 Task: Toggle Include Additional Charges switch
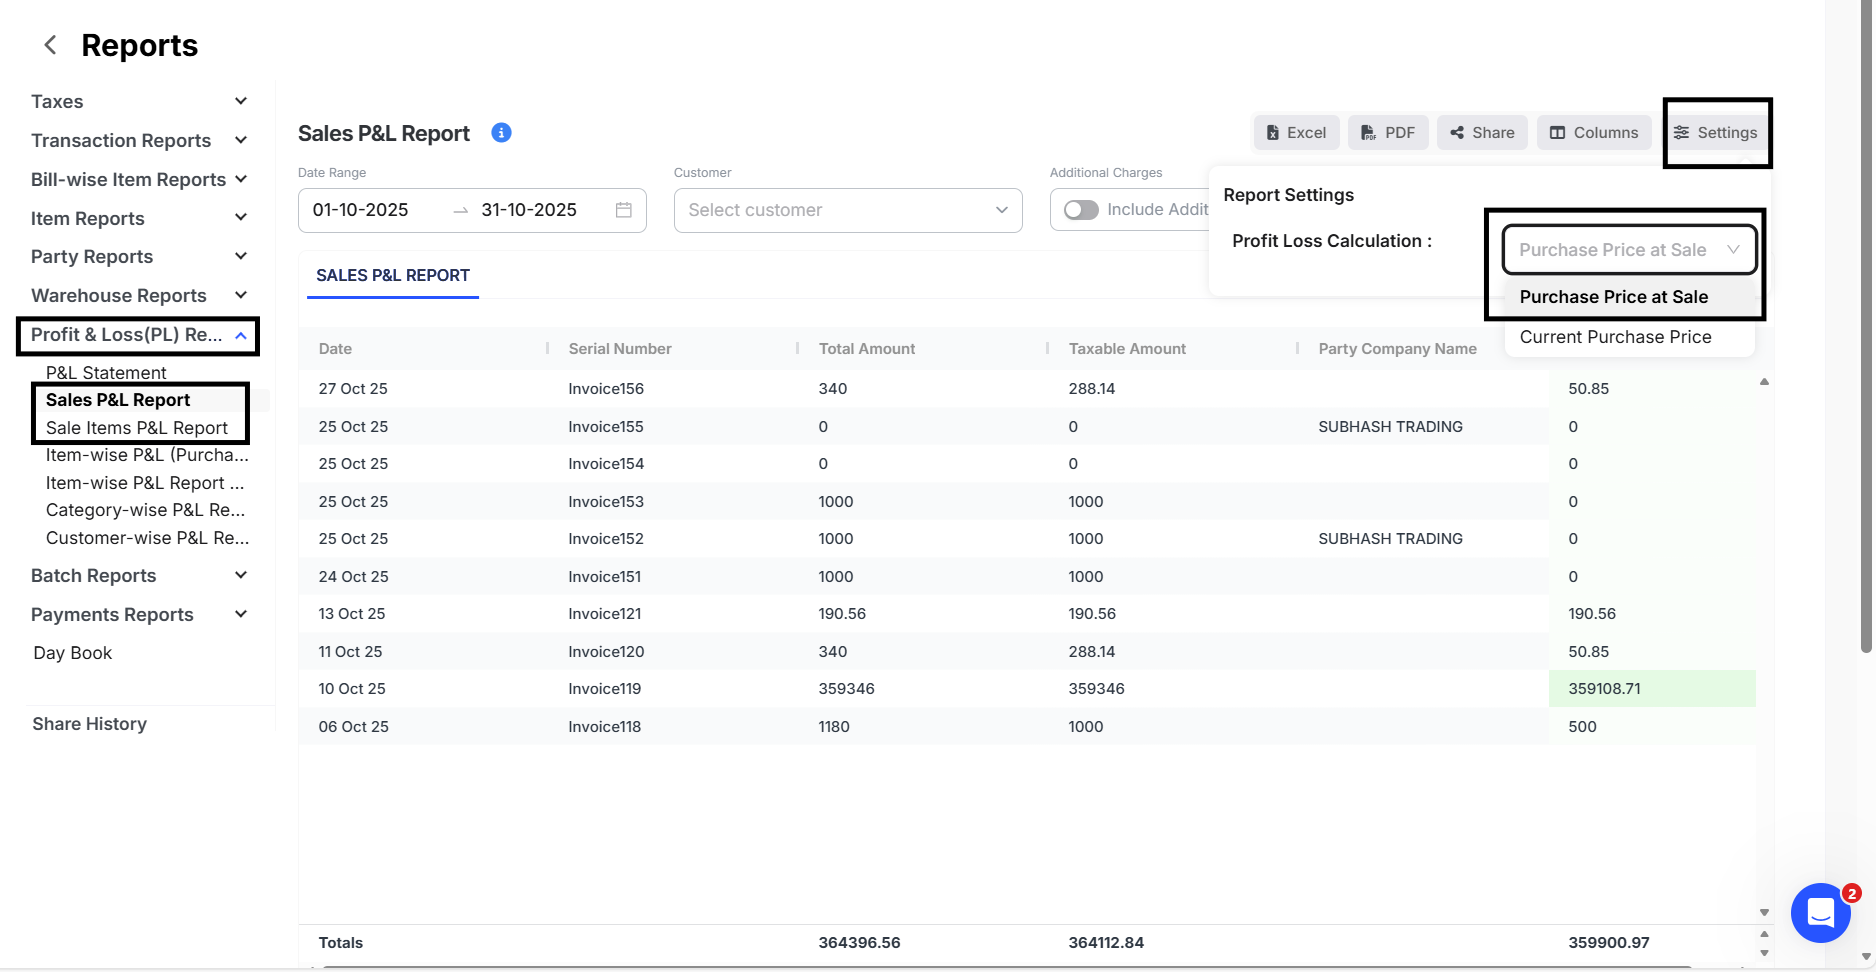pyautogui.click(x=1081, y=210)
